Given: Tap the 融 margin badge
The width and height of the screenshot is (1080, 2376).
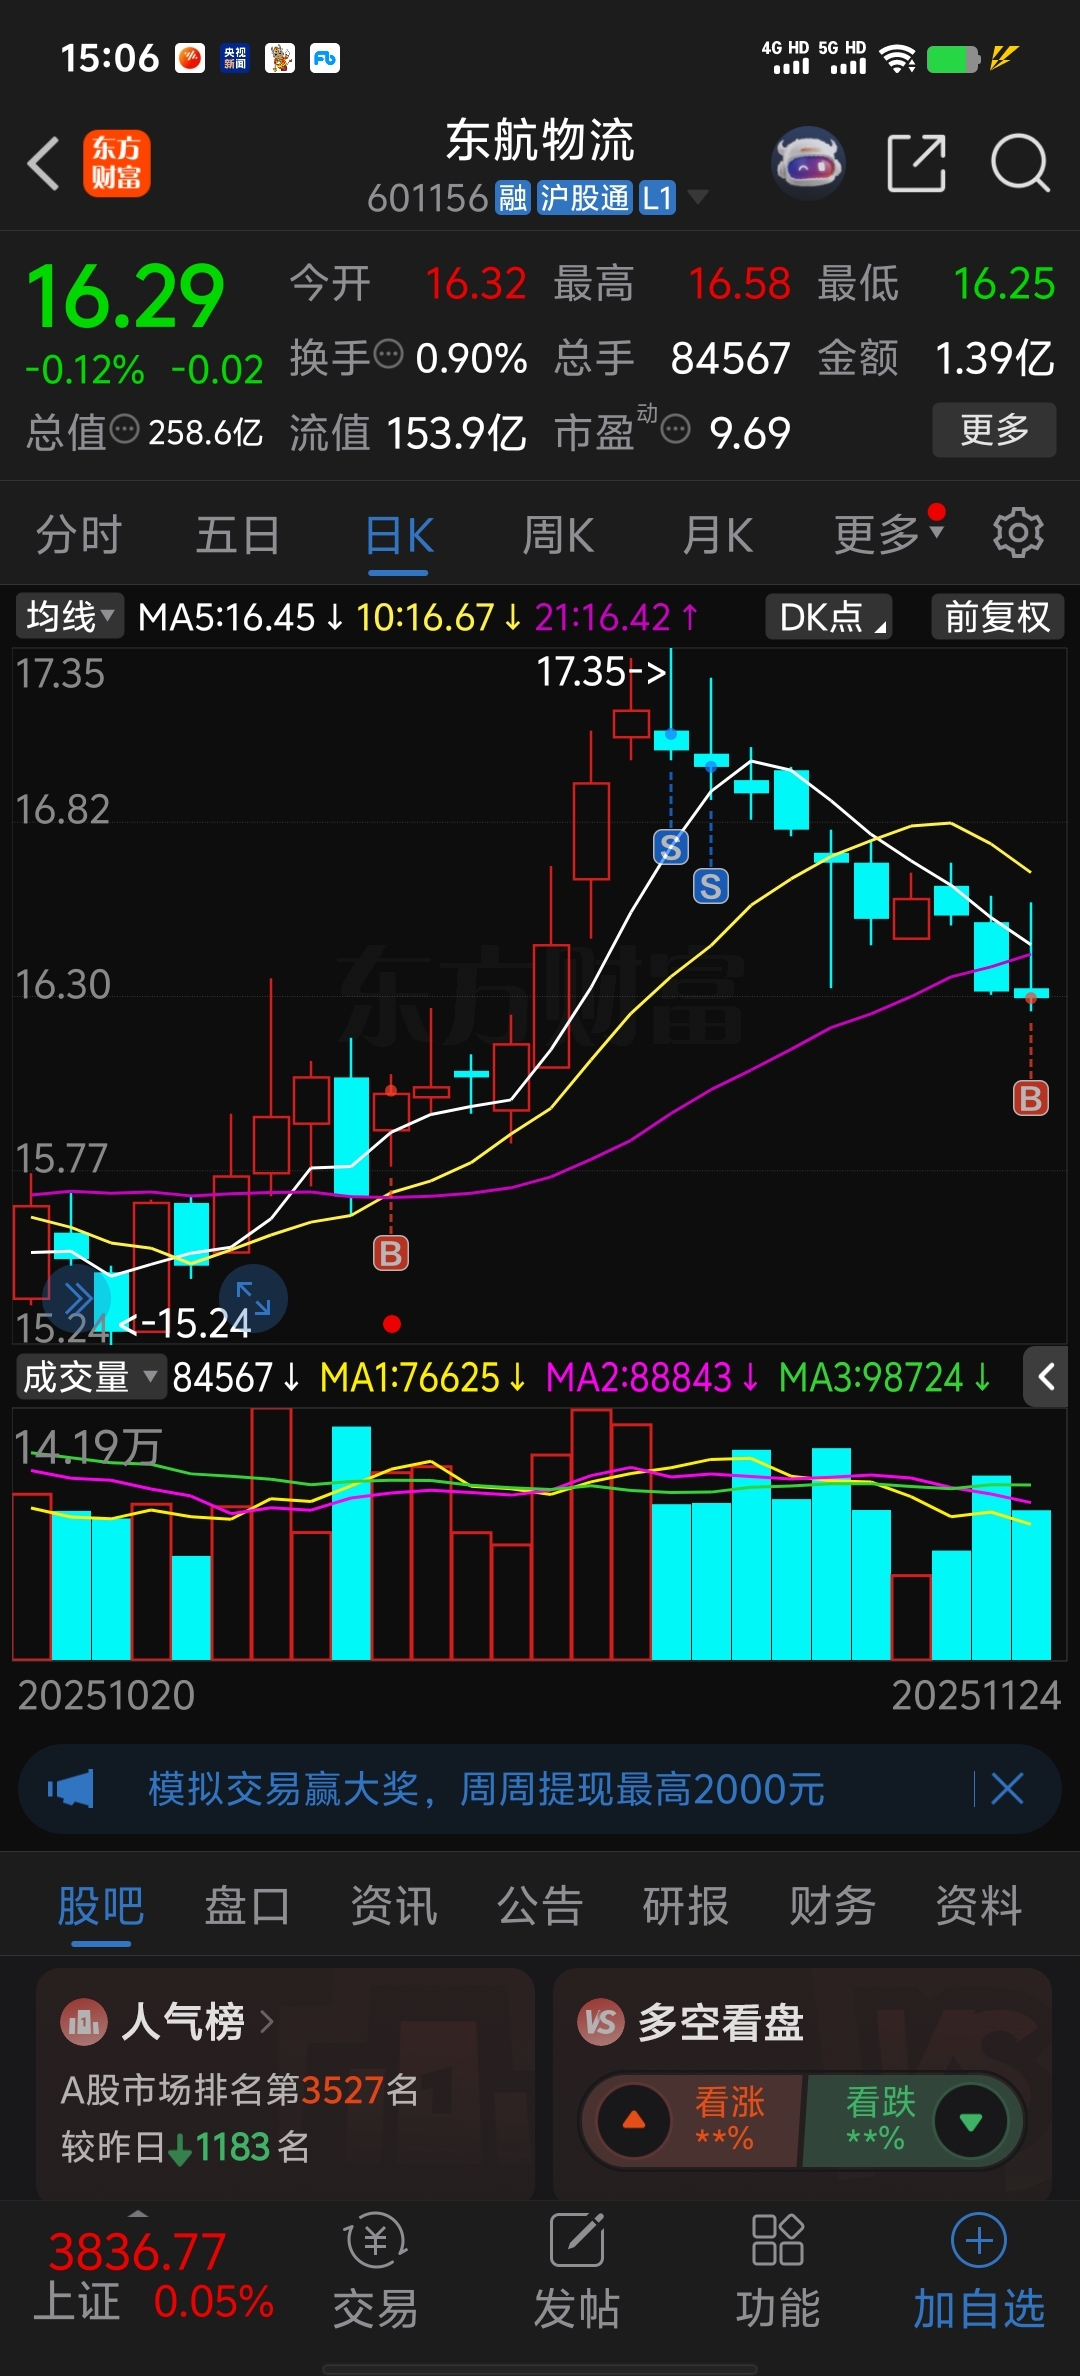Looking at the screenshot, I should [x=513, y=197].
